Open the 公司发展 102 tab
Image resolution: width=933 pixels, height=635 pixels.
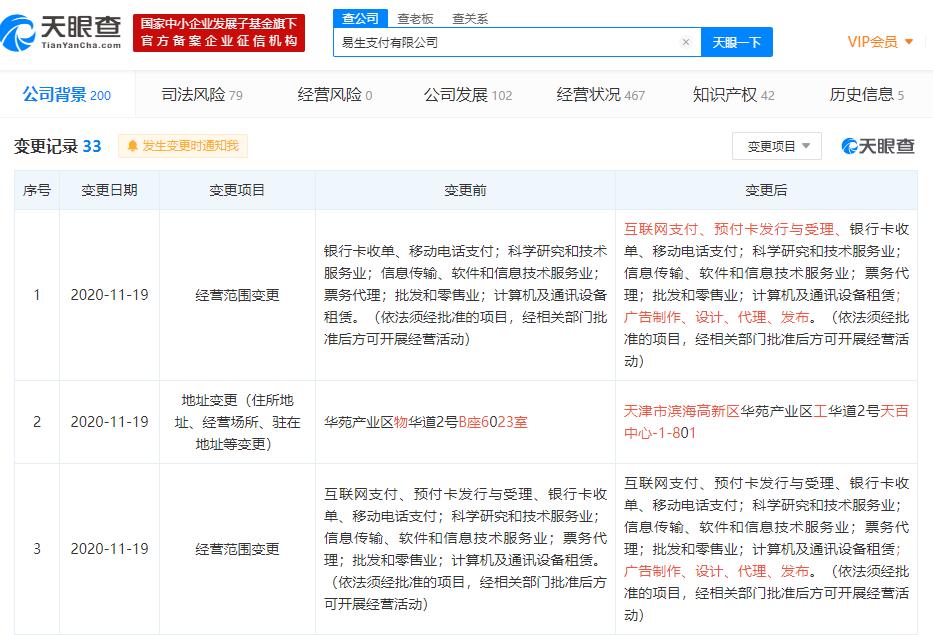[x=468, y=94]
